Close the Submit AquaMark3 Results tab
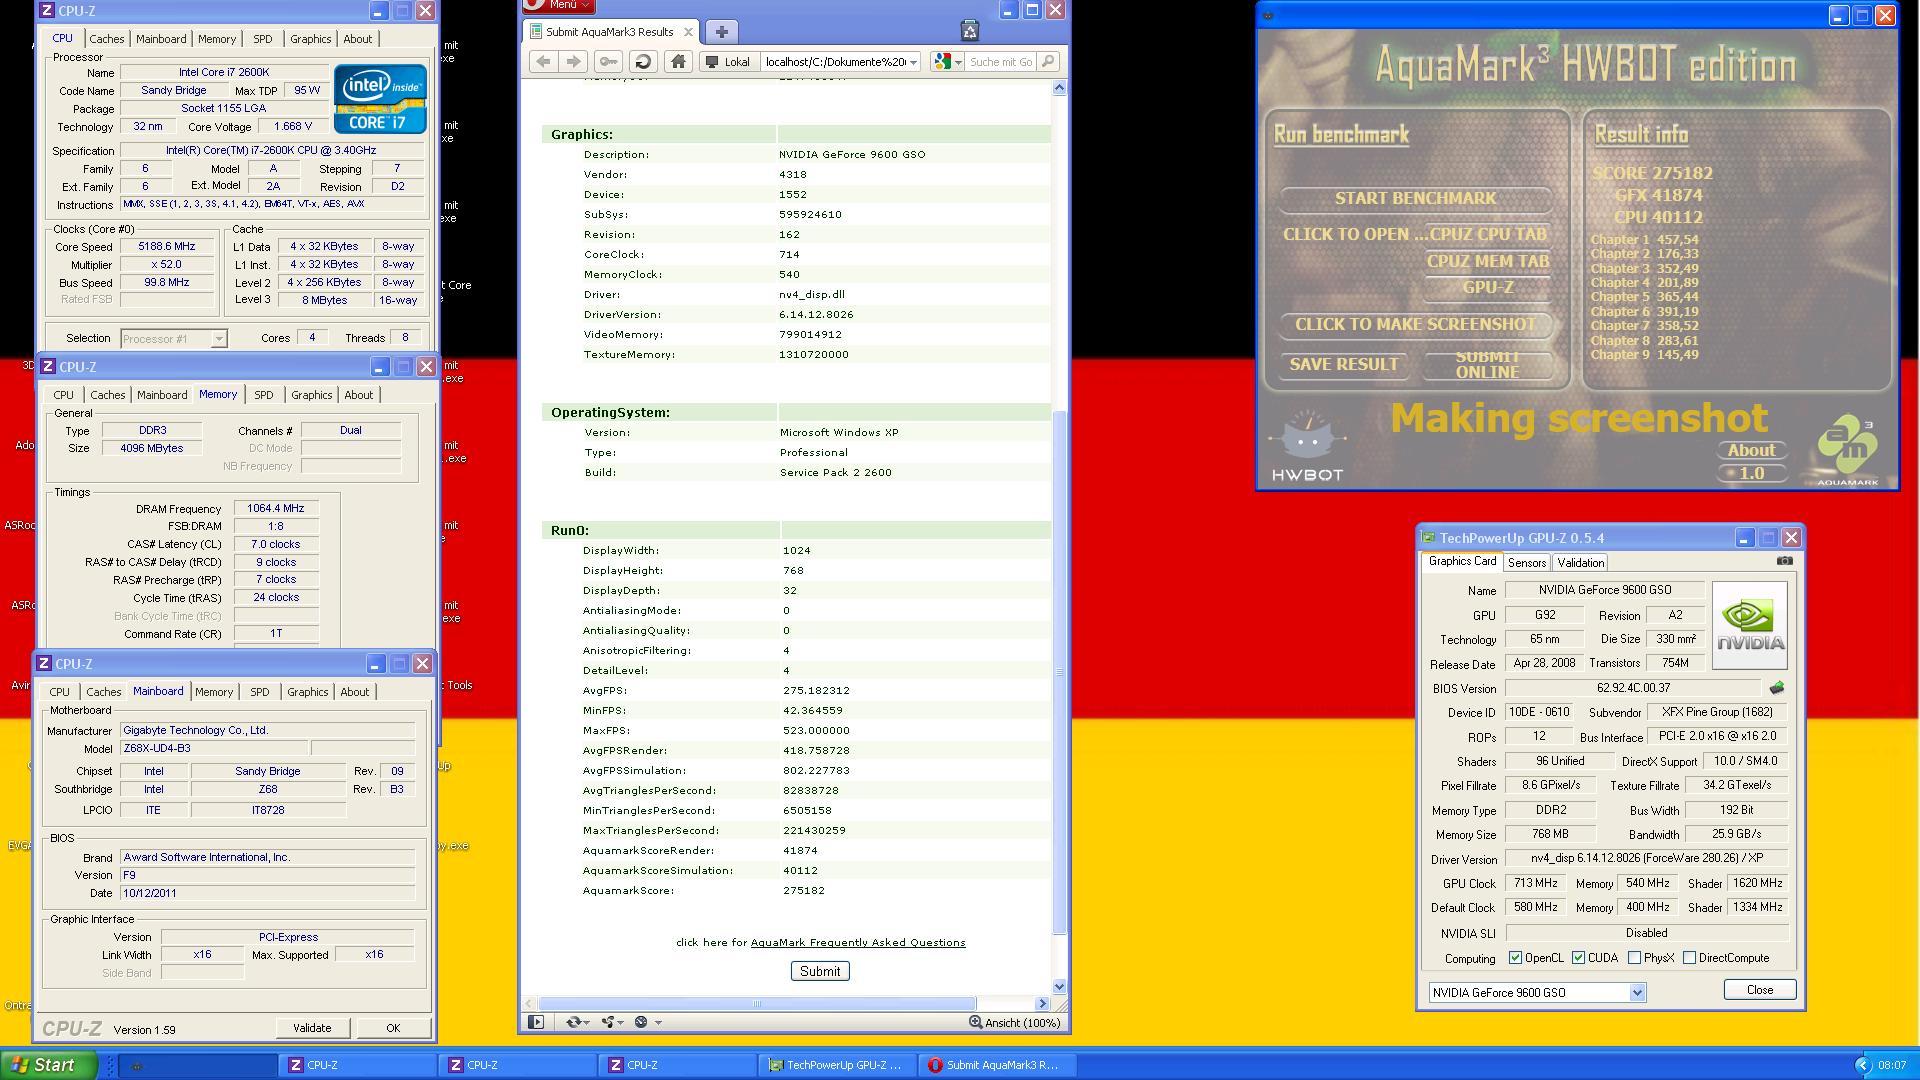The height and width of the screenshot is (1080, 1920). tap(688, 32)
